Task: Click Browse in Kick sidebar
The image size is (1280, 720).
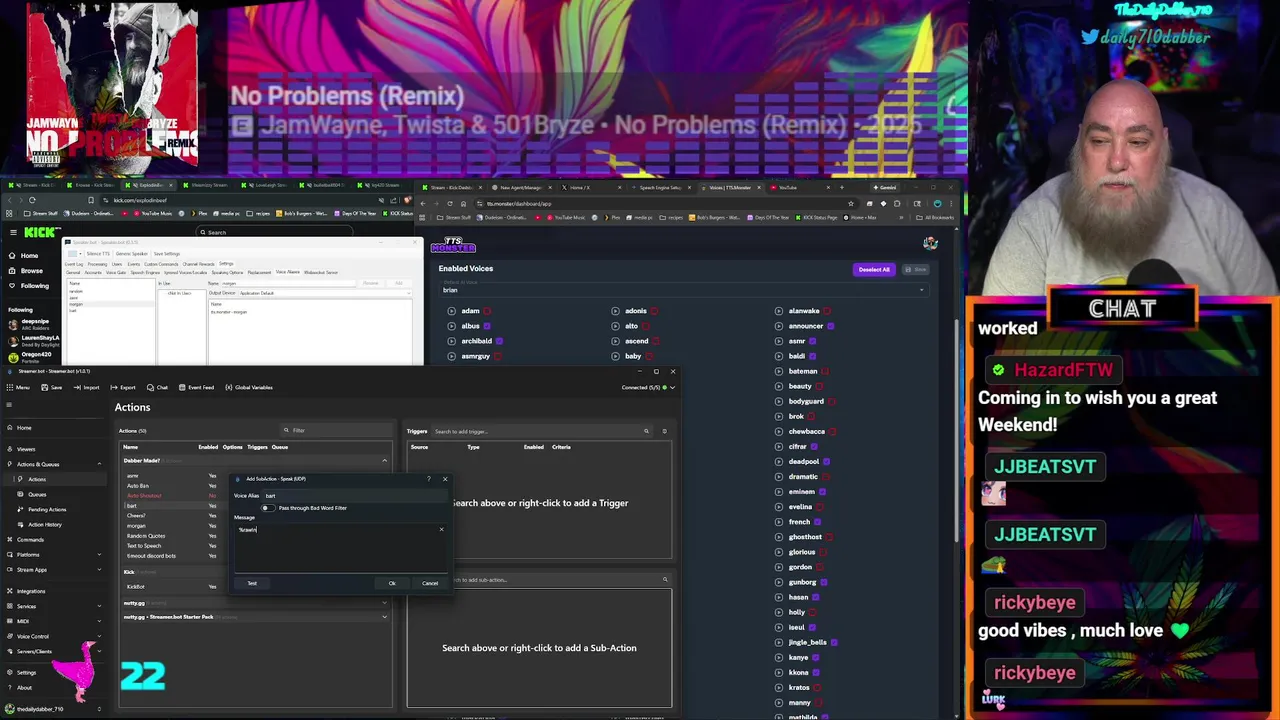Action: 32,271
